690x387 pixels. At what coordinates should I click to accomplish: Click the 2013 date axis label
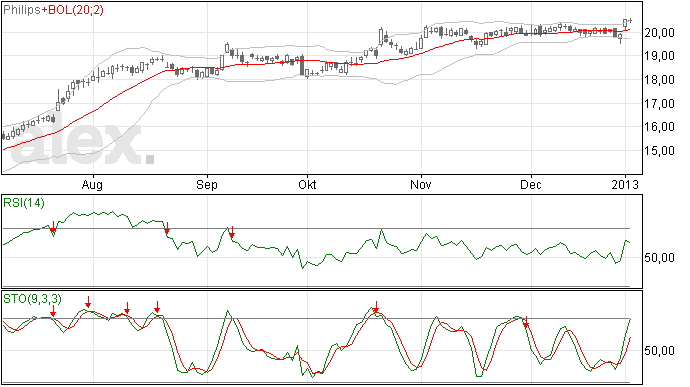[x=625, y=184]
